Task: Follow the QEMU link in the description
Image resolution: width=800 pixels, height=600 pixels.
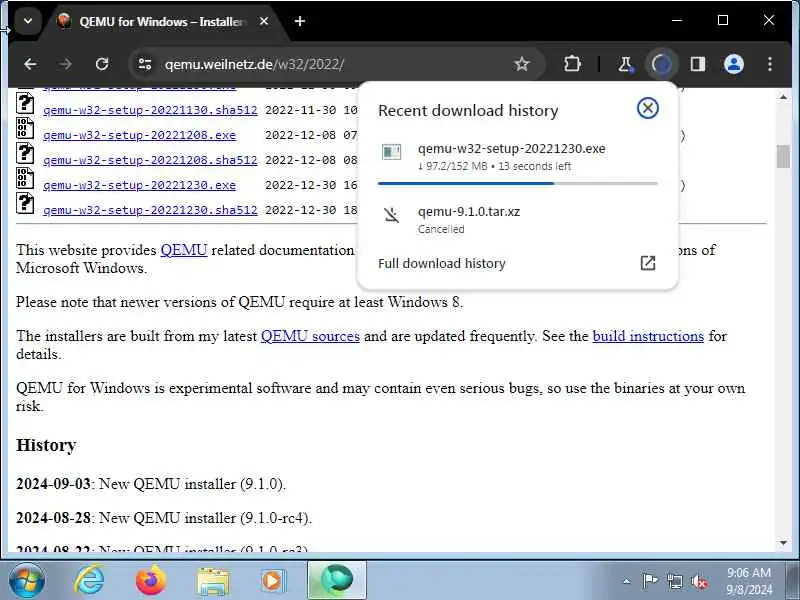Action: 184,250
